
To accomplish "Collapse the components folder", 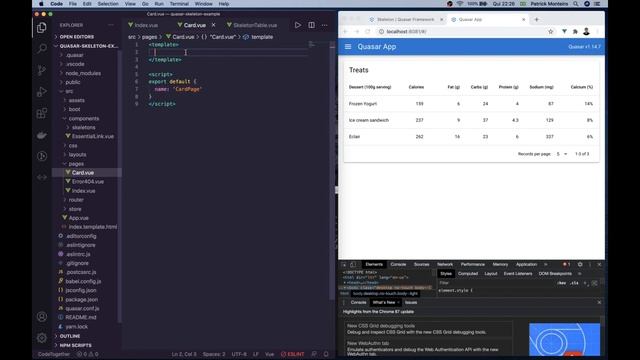I will (84, 118).
